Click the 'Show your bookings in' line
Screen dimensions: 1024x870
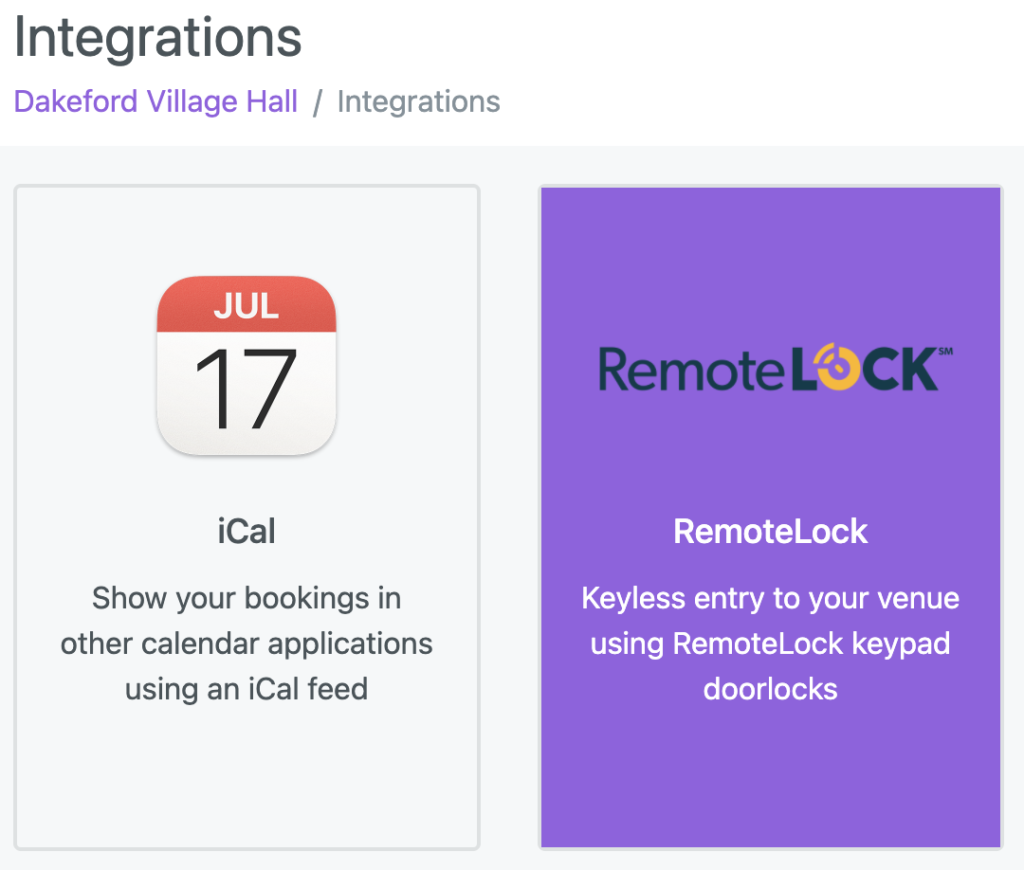246,598
